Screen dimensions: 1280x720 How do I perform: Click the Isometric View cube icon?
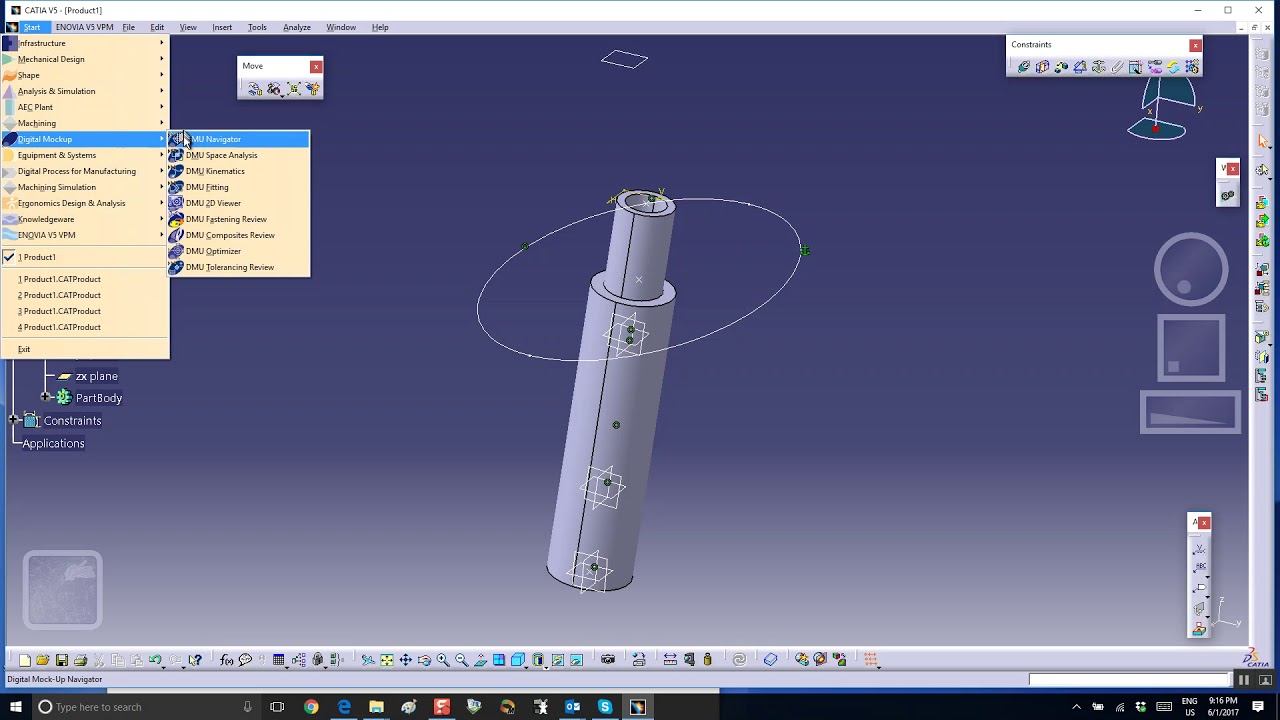coord(517,660)
